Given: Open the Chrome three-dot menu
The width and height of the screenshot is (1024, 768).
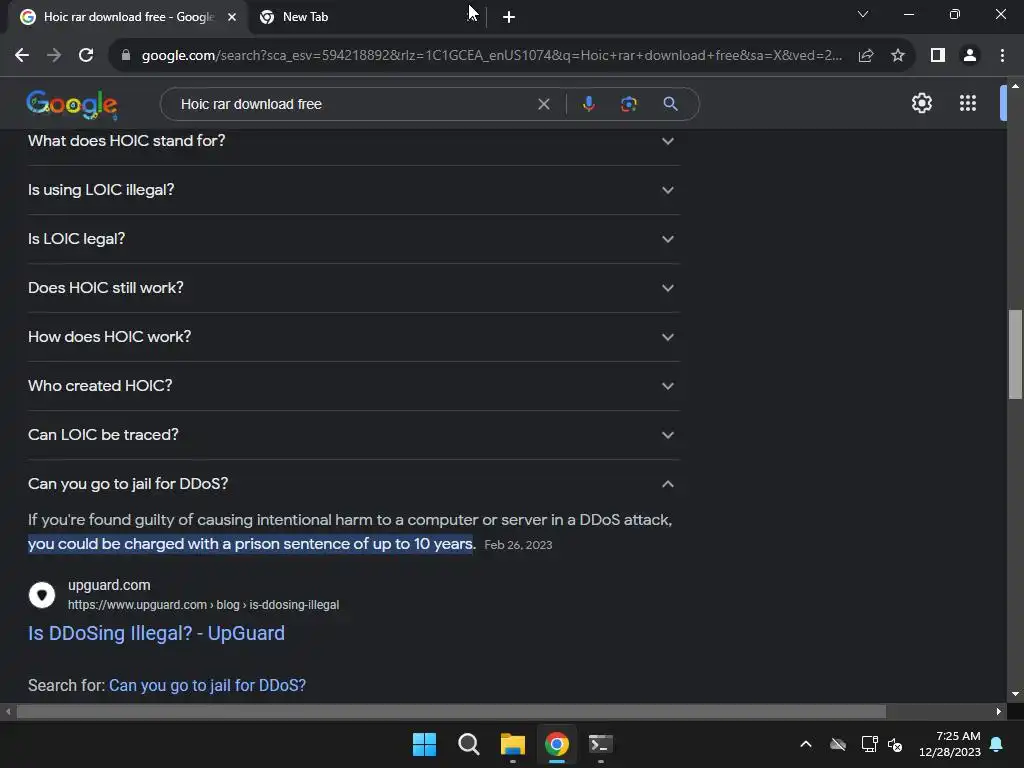Looking at the screenshot, I should click(x=1002, y=56).
